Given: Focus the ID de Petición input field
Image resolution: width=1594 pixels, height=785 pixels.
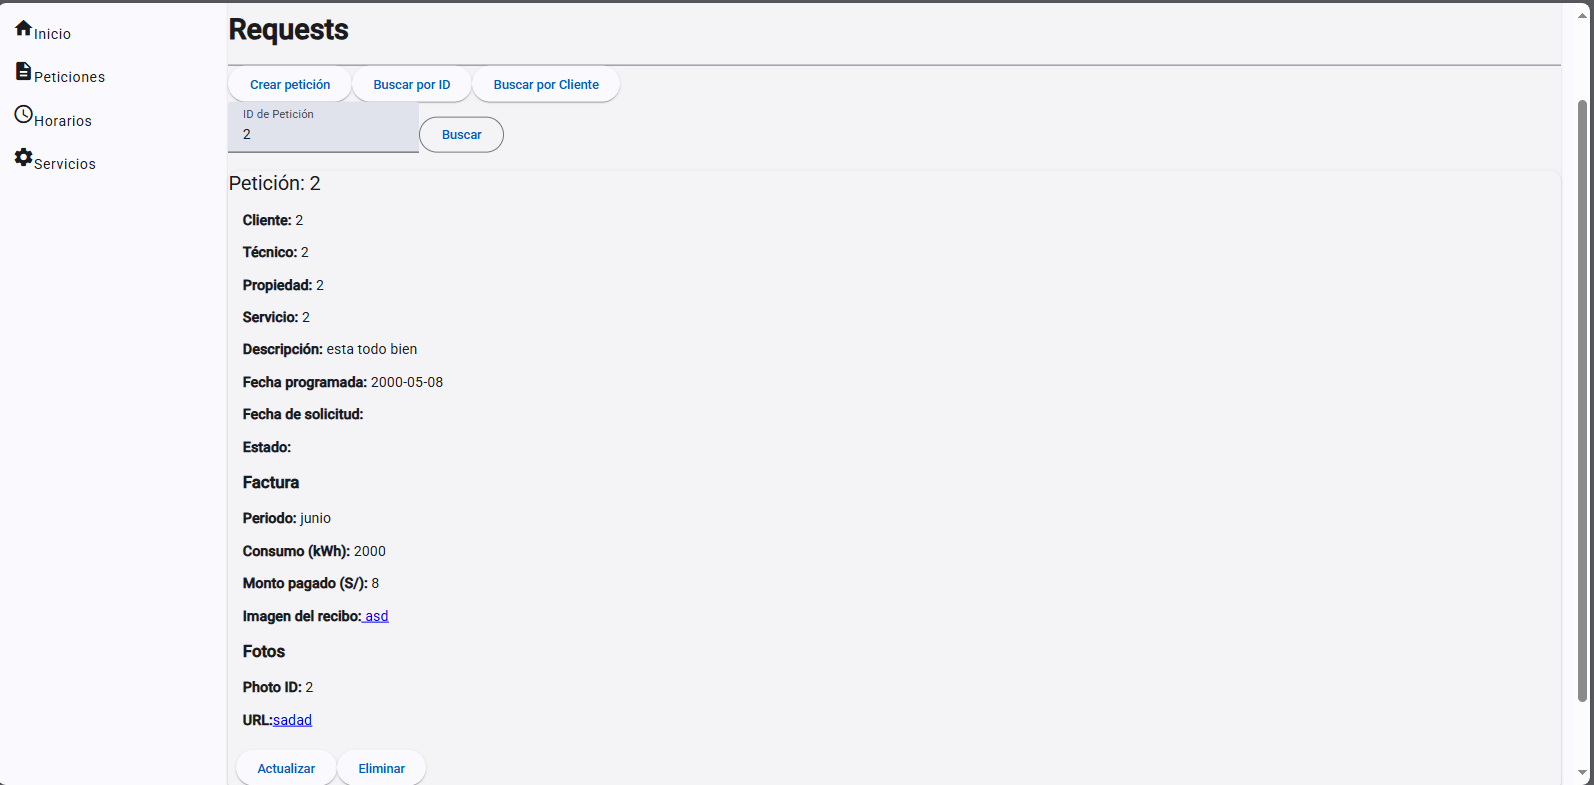Looking at the screenshot, I should pyautogui.click(x=323, y=127).
